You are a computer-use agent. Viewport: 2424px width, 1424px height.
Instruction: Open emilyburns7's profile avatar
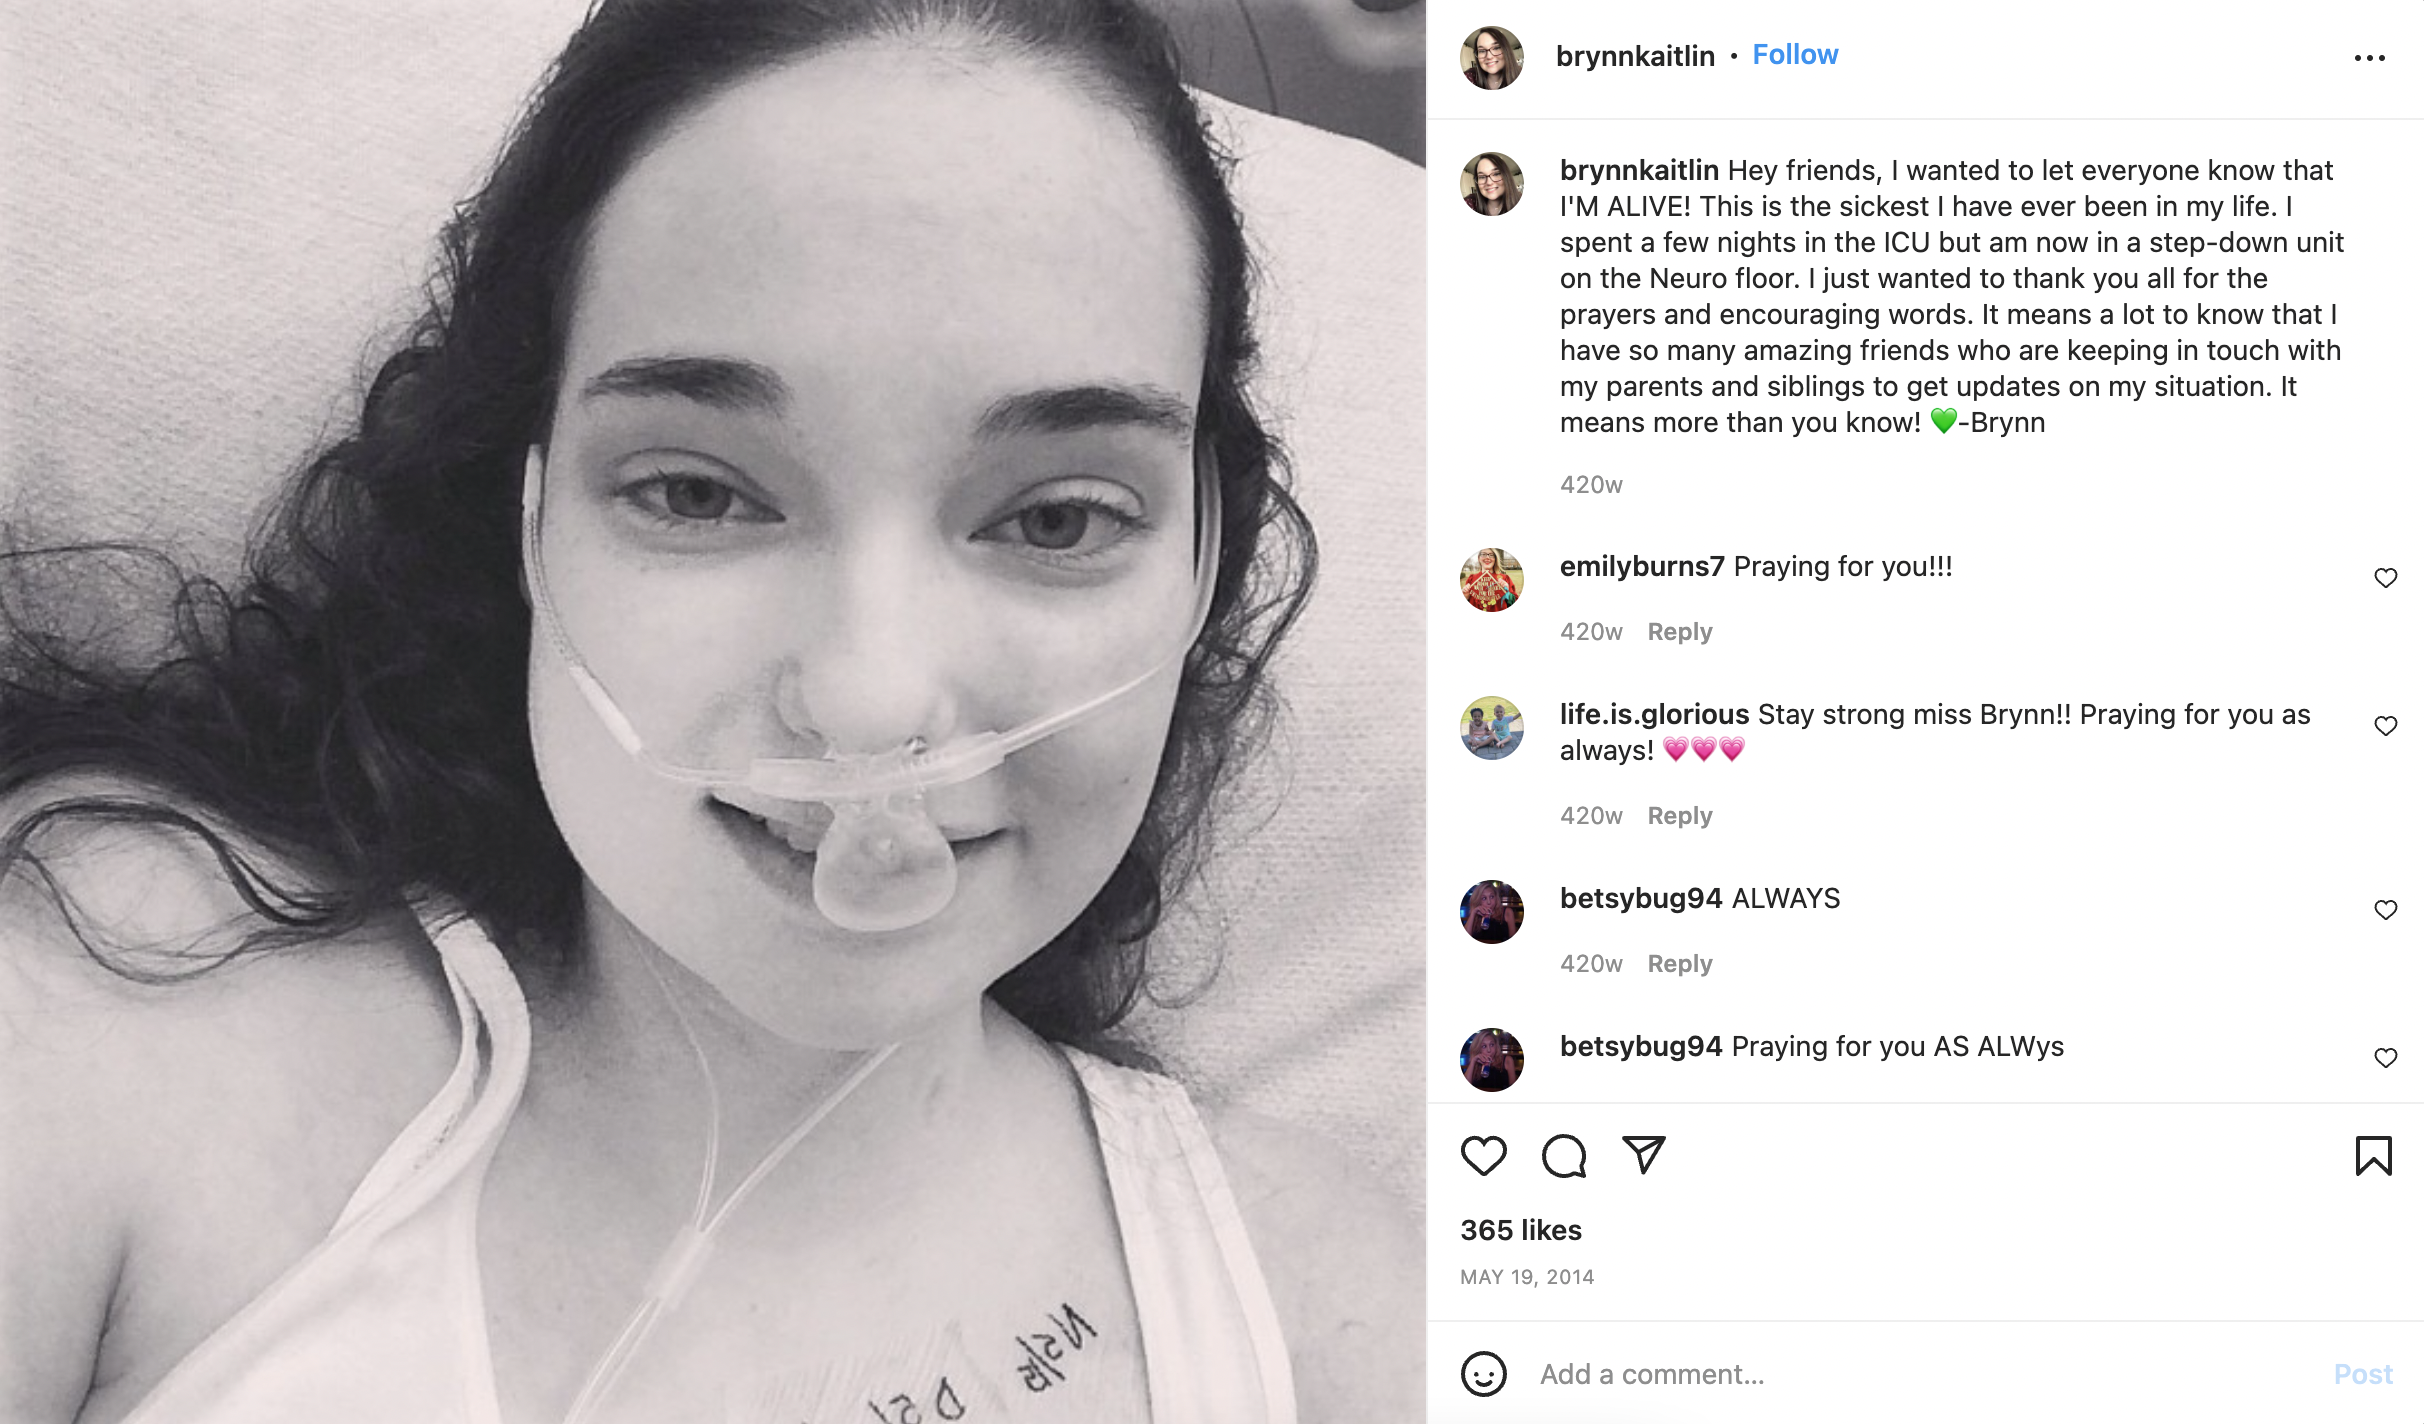[x=1491, y=580]
